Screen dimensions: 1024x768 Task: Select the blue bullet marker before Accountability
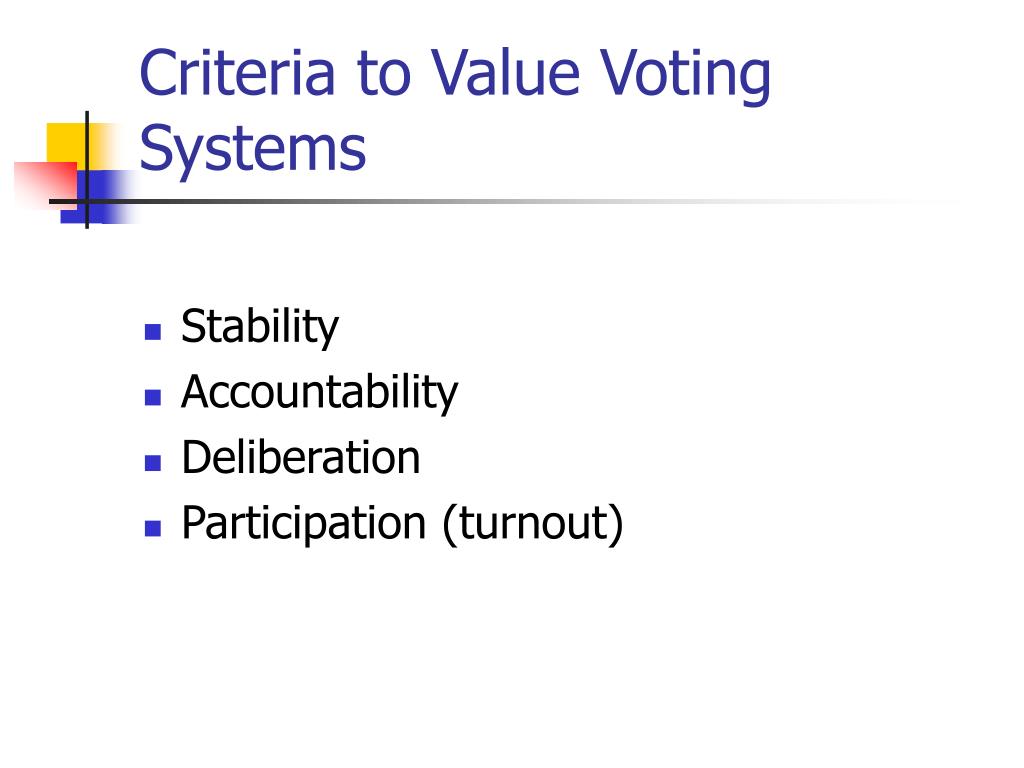[x=153, y=397]
